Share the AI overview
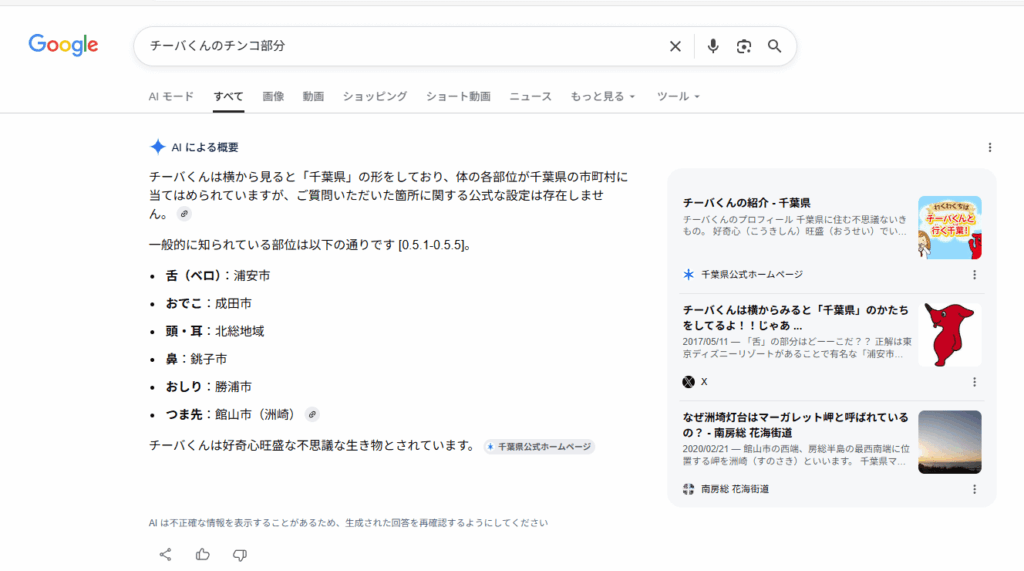The height and width of the screenshot is (571, 1024). pos(165,555)
